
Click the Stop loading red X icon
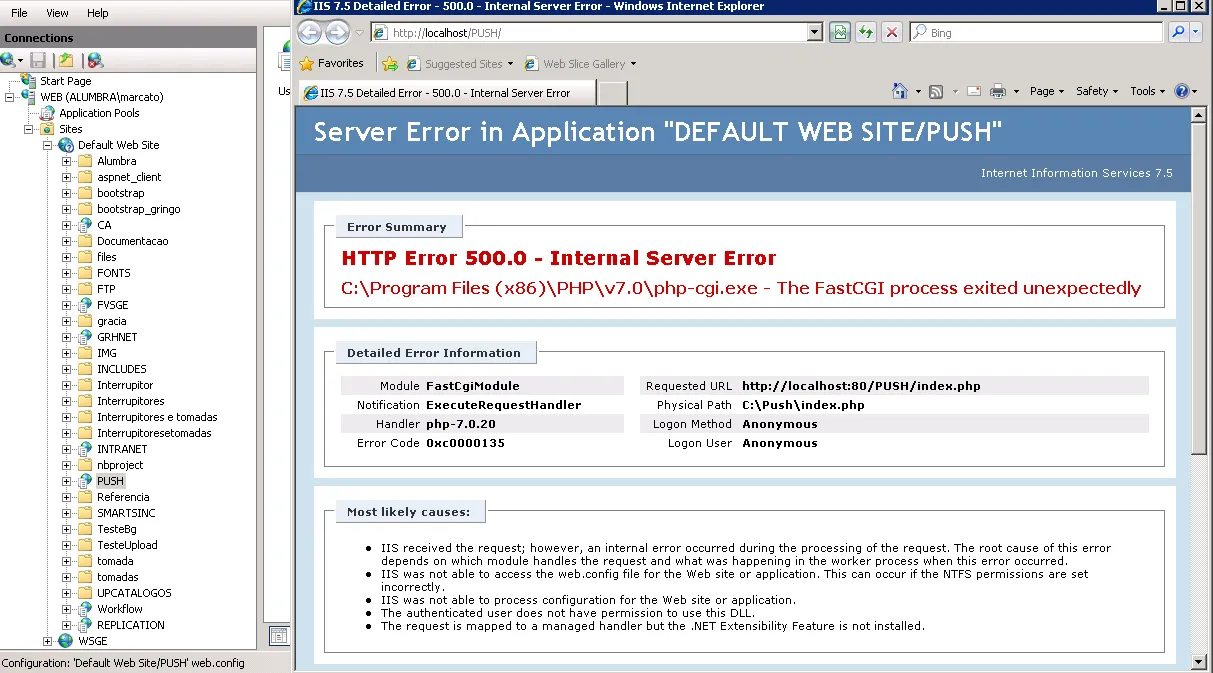coord(892,33)
